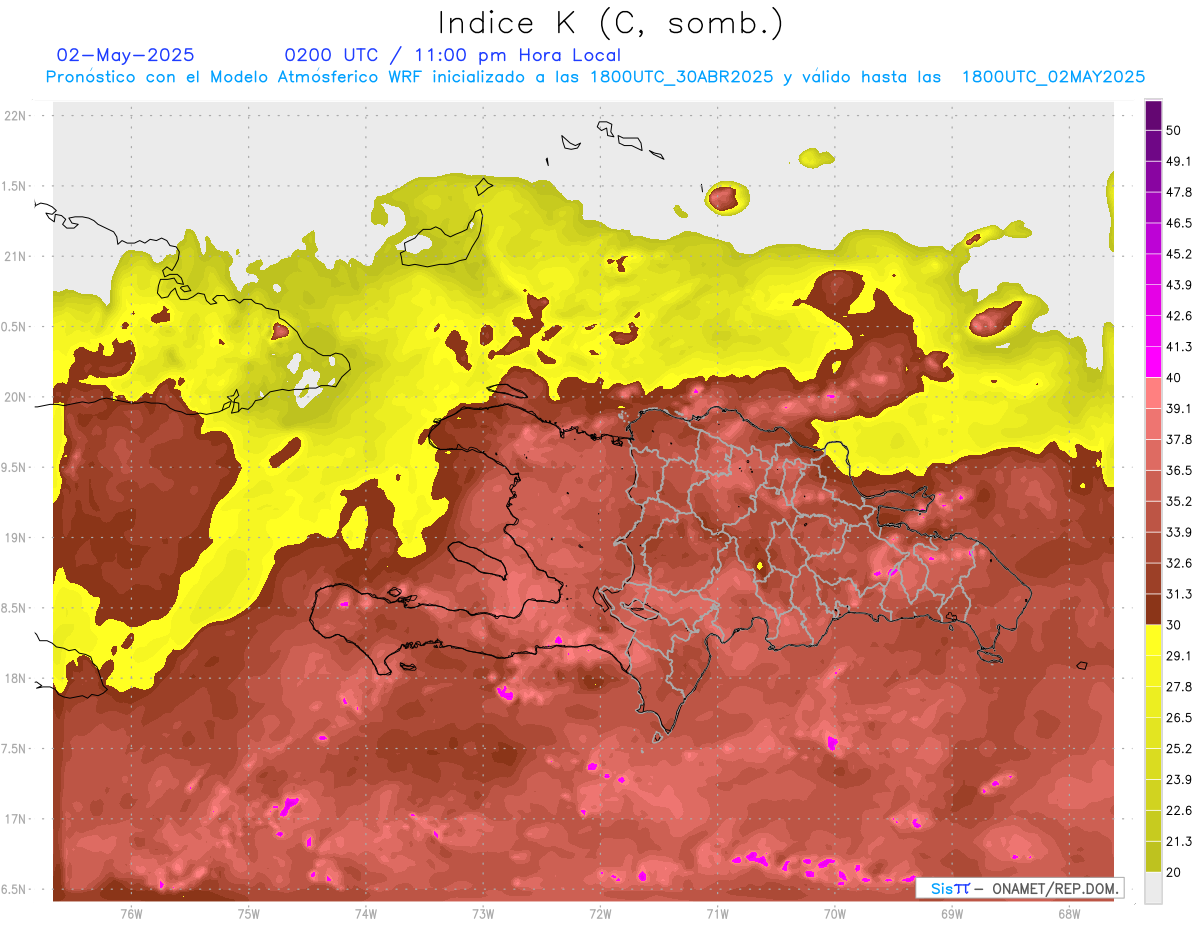Image resolution: width=1200 pixels, height=927 pixels.
Task: Click the "20N" latitude label
Action: tap(17, 397)
